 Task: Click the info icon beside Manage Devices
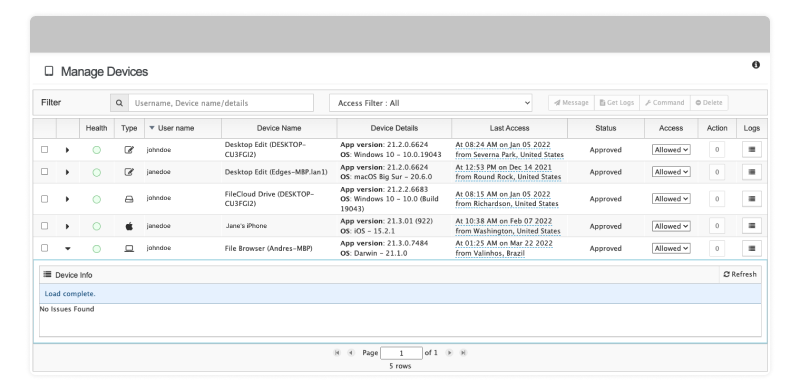(x=756, y=65)
